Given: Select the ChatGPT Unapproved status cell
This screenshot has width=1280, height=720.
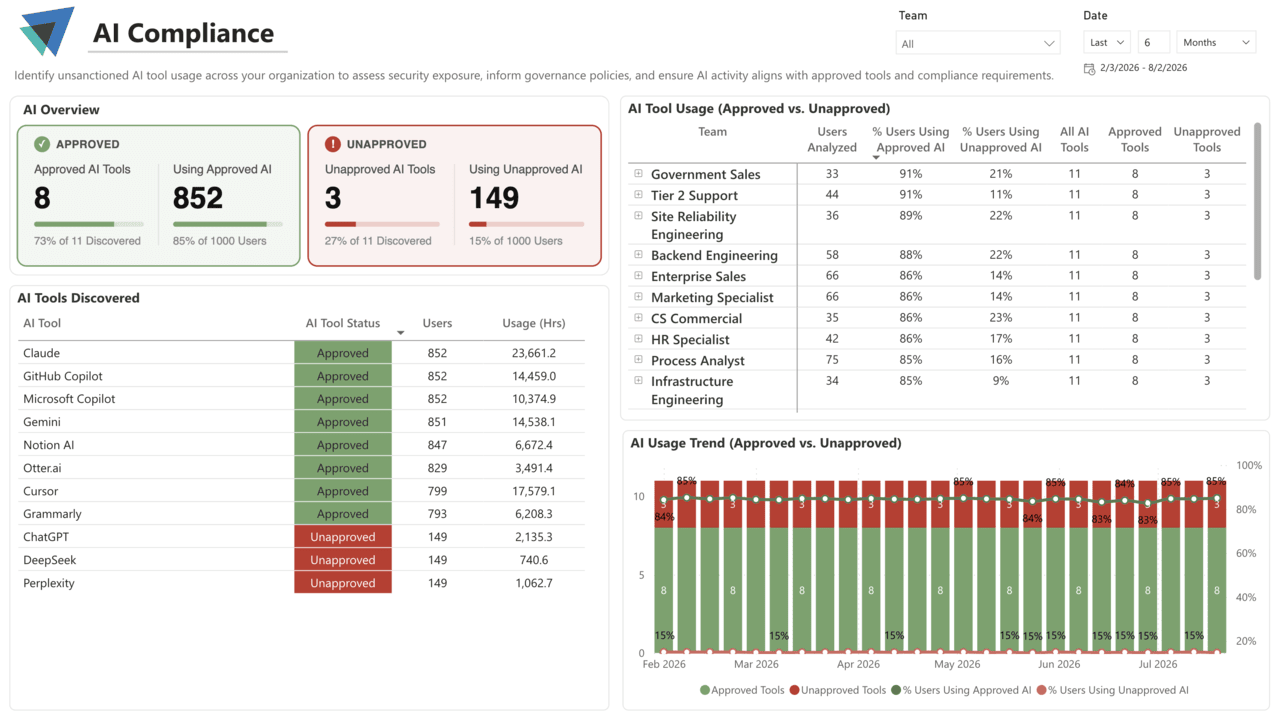Looking at the screenshot, I should click(x=343, y=537).
